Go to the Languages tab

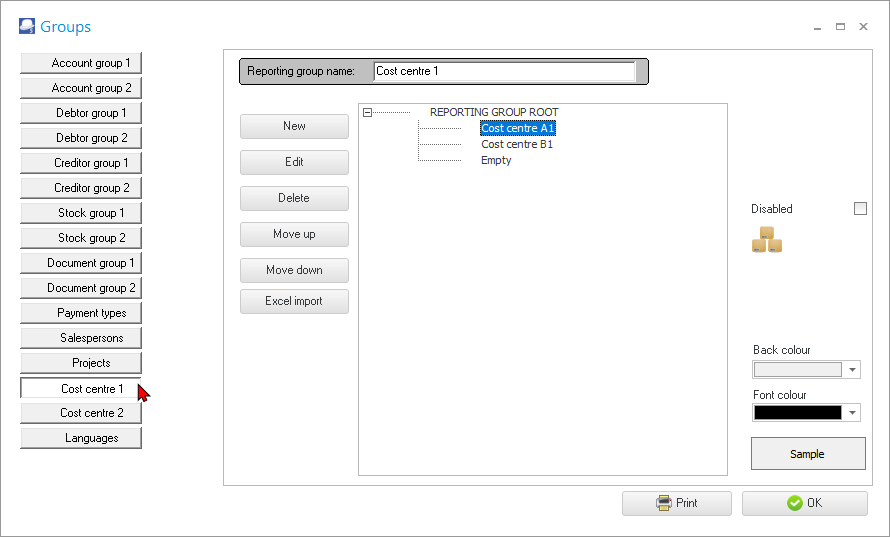tap(81, 438)
